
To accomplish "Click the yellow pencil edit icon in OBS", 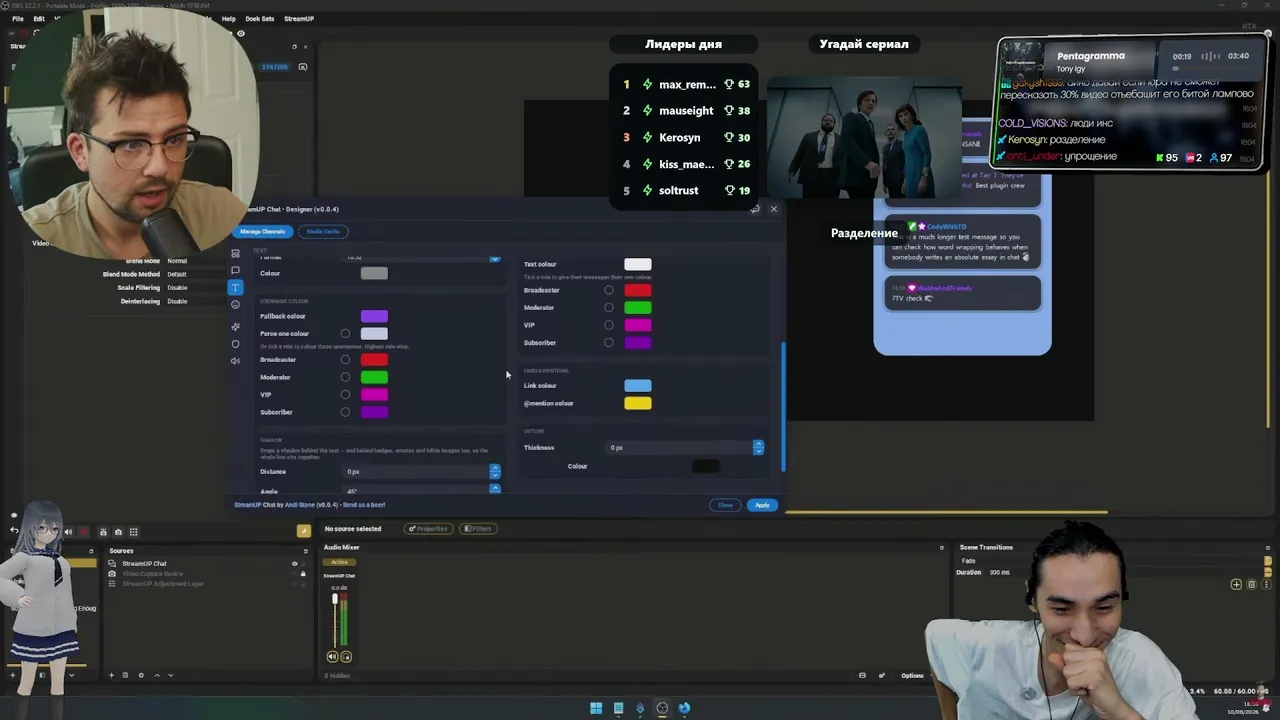I will pyautogui.click(x=304, y=530).
